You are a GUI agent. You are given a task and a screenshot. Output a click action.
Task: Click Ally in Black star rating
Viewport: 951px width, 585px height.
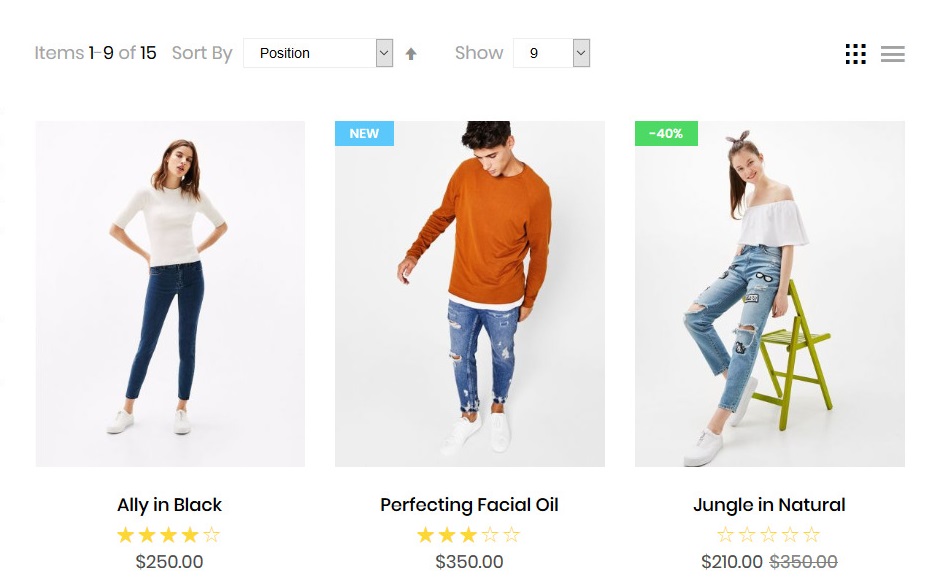click(x=169, y=535)
